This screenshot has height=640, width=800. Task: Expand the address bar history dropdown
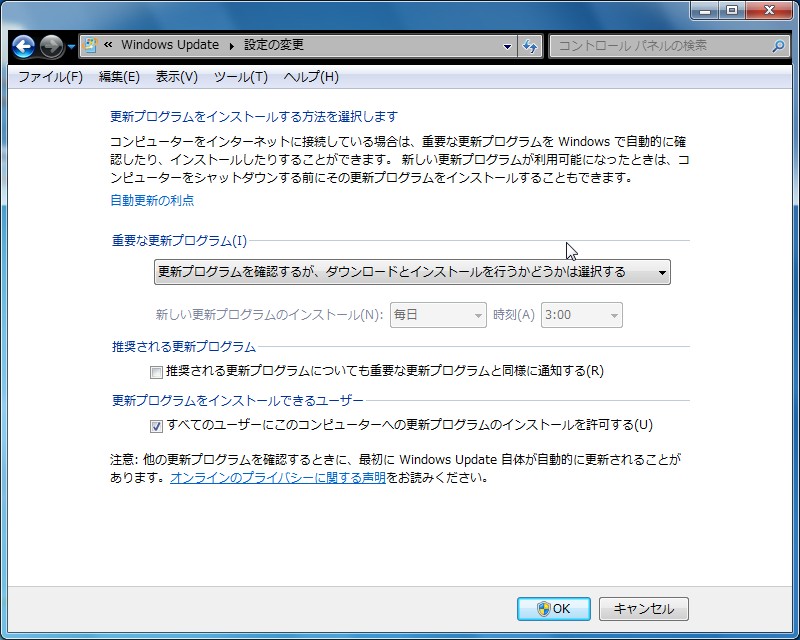pos(507,46)
